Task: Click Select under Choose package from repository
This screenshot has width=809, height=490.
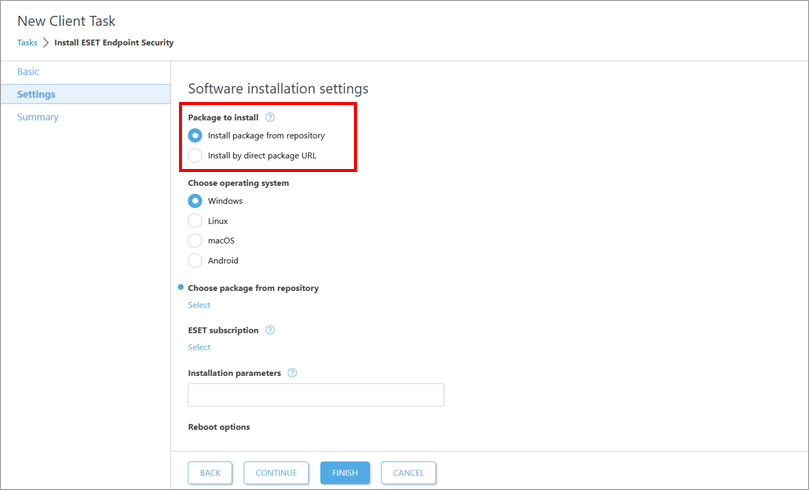Action: 199,305
